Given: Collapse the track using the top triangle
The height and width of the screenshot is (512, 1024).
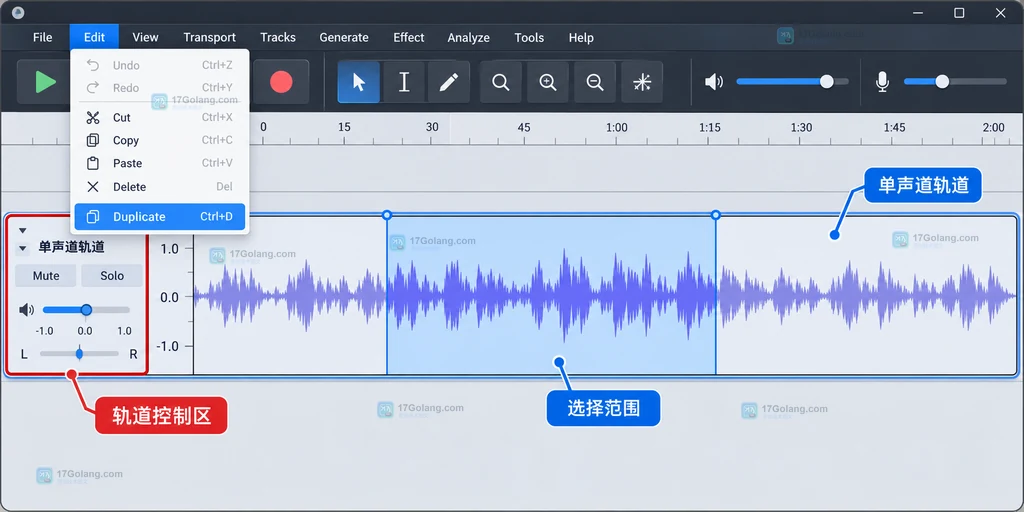Looking at the screenshot, I should pyautogui.click(x=23, y=231).
